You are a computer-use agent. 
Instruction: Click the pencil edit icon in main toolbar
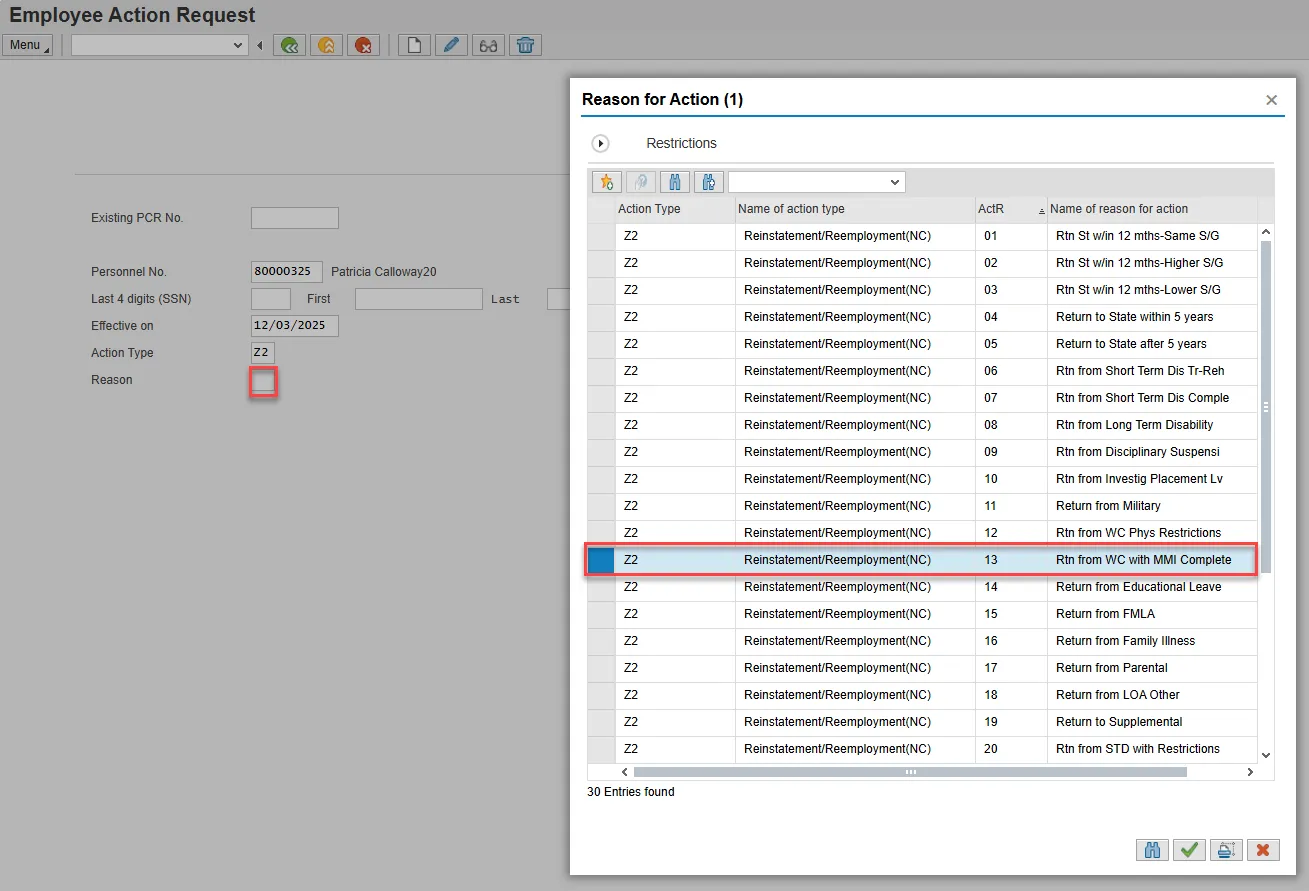click(451, 45)
